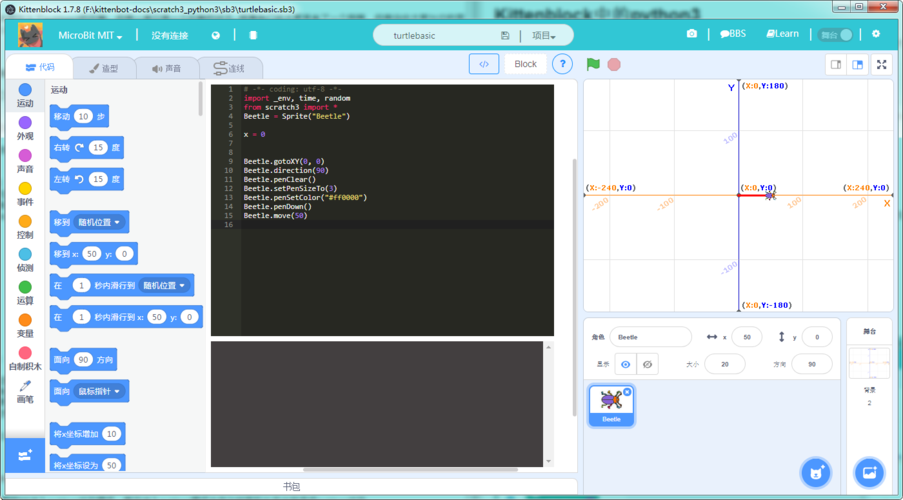The image size is (903, 500).
Task: Select the purple 外观 category circle
Action: pyautogui.click(x=25, y=123)
